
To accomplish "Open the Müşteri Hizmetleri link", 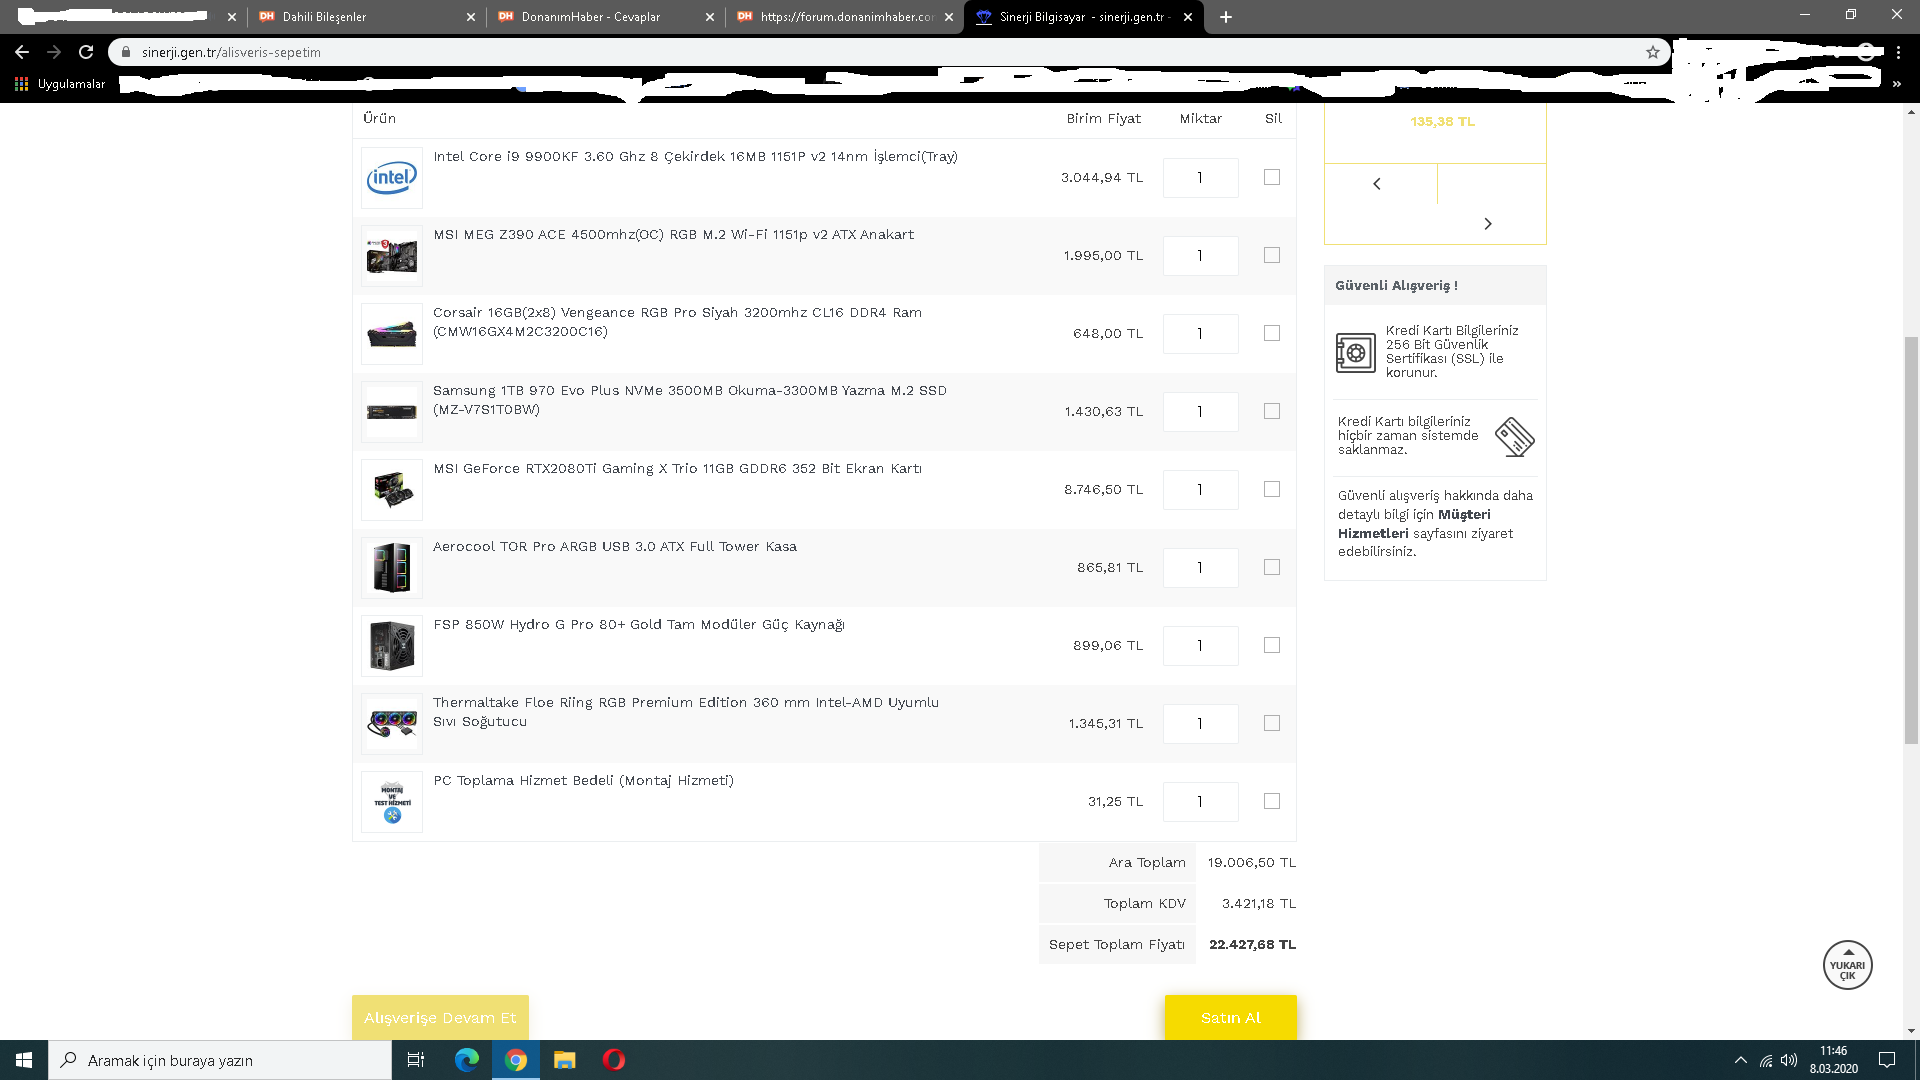I will point(1414,524).
